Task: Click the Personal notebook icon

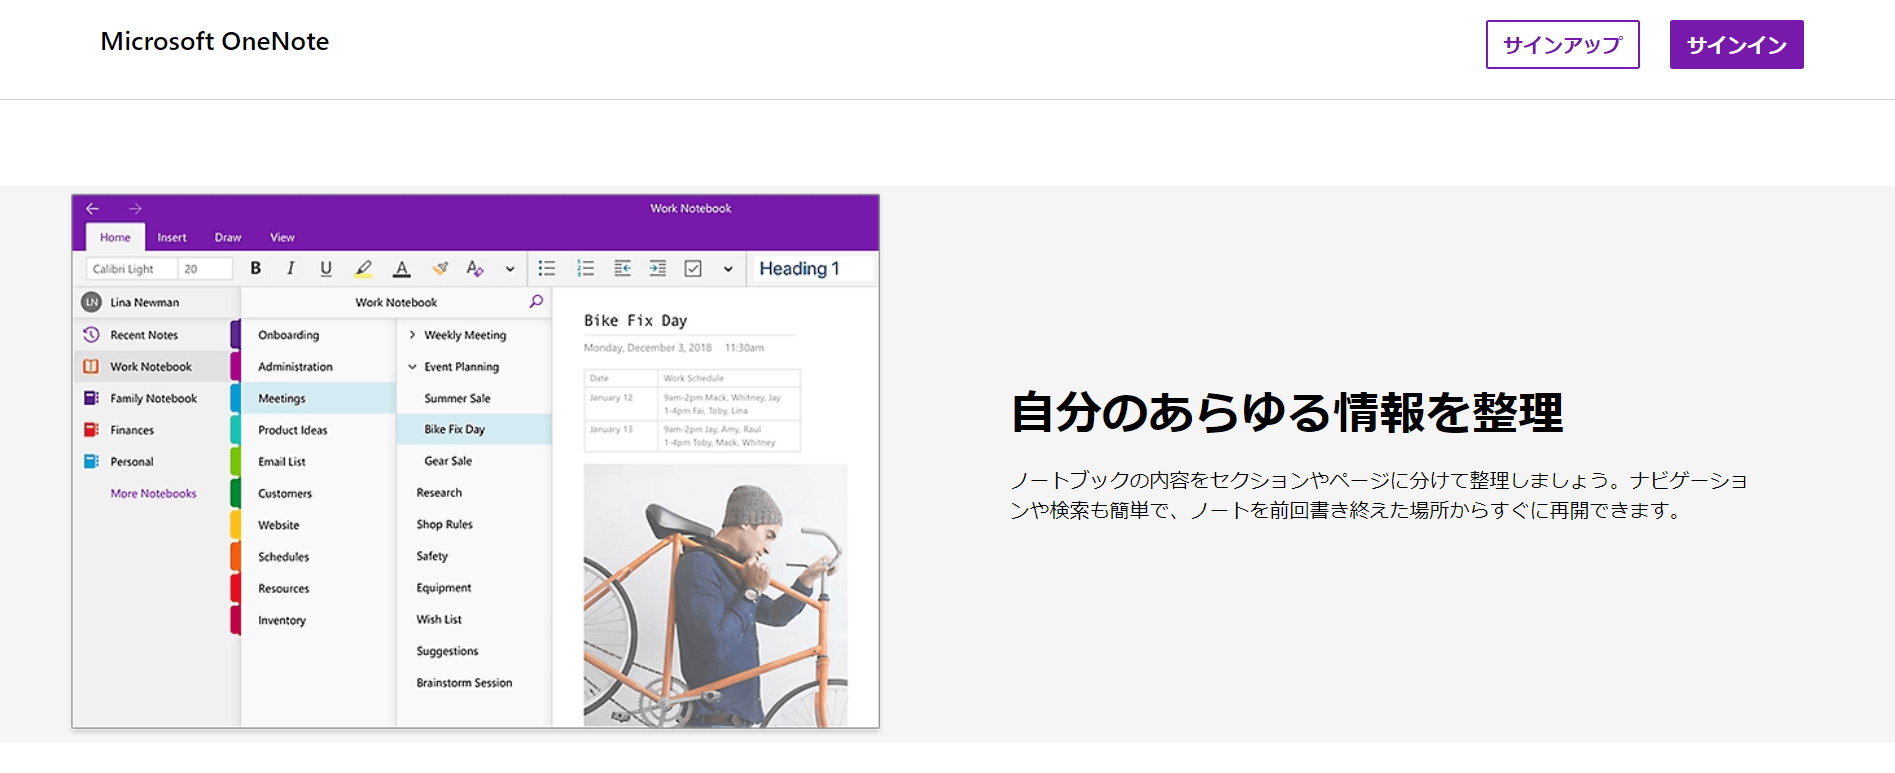Action: tap(91, 461)
